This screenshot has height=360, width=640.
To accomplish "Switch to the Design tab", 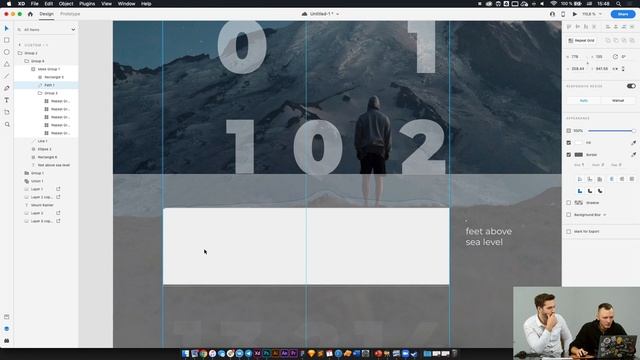I will click(47, 14).
